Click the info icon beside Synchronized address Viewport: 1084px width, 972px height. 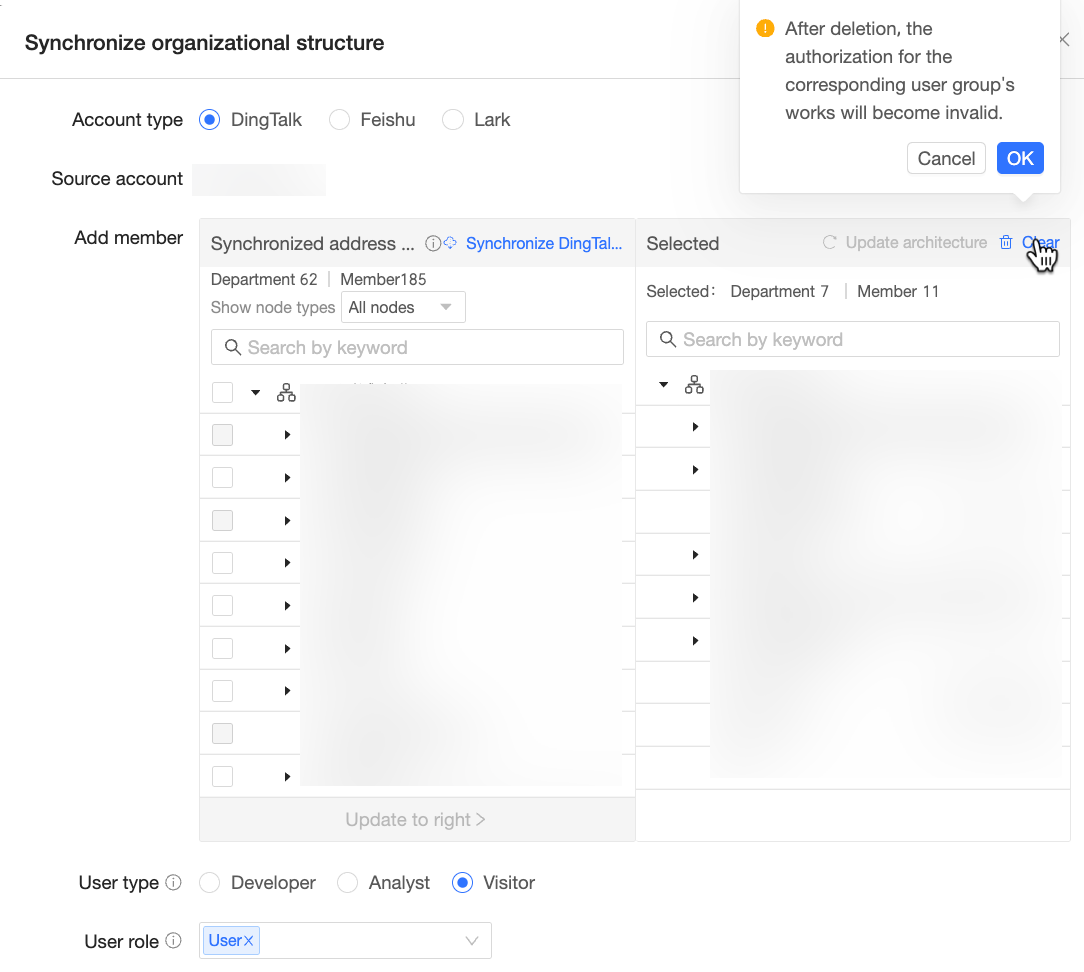point(433,243)
